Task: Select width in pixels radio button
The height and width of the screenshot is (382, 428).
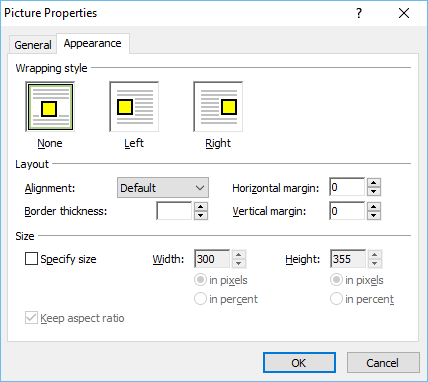Action: pyautogui.click(x=200, y=280)
